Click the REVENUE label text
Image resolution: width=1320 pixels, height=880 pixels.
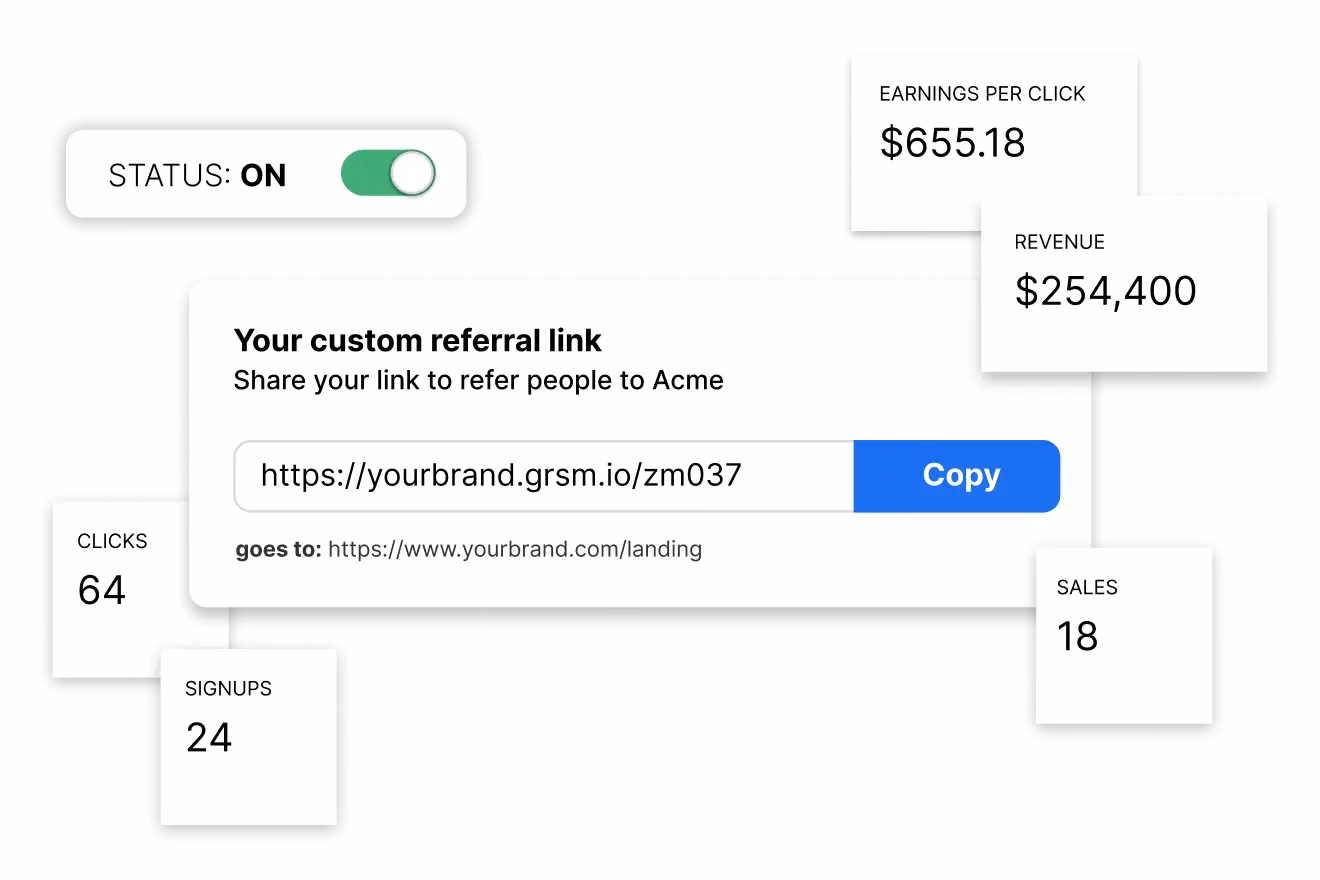(1059, 242)
